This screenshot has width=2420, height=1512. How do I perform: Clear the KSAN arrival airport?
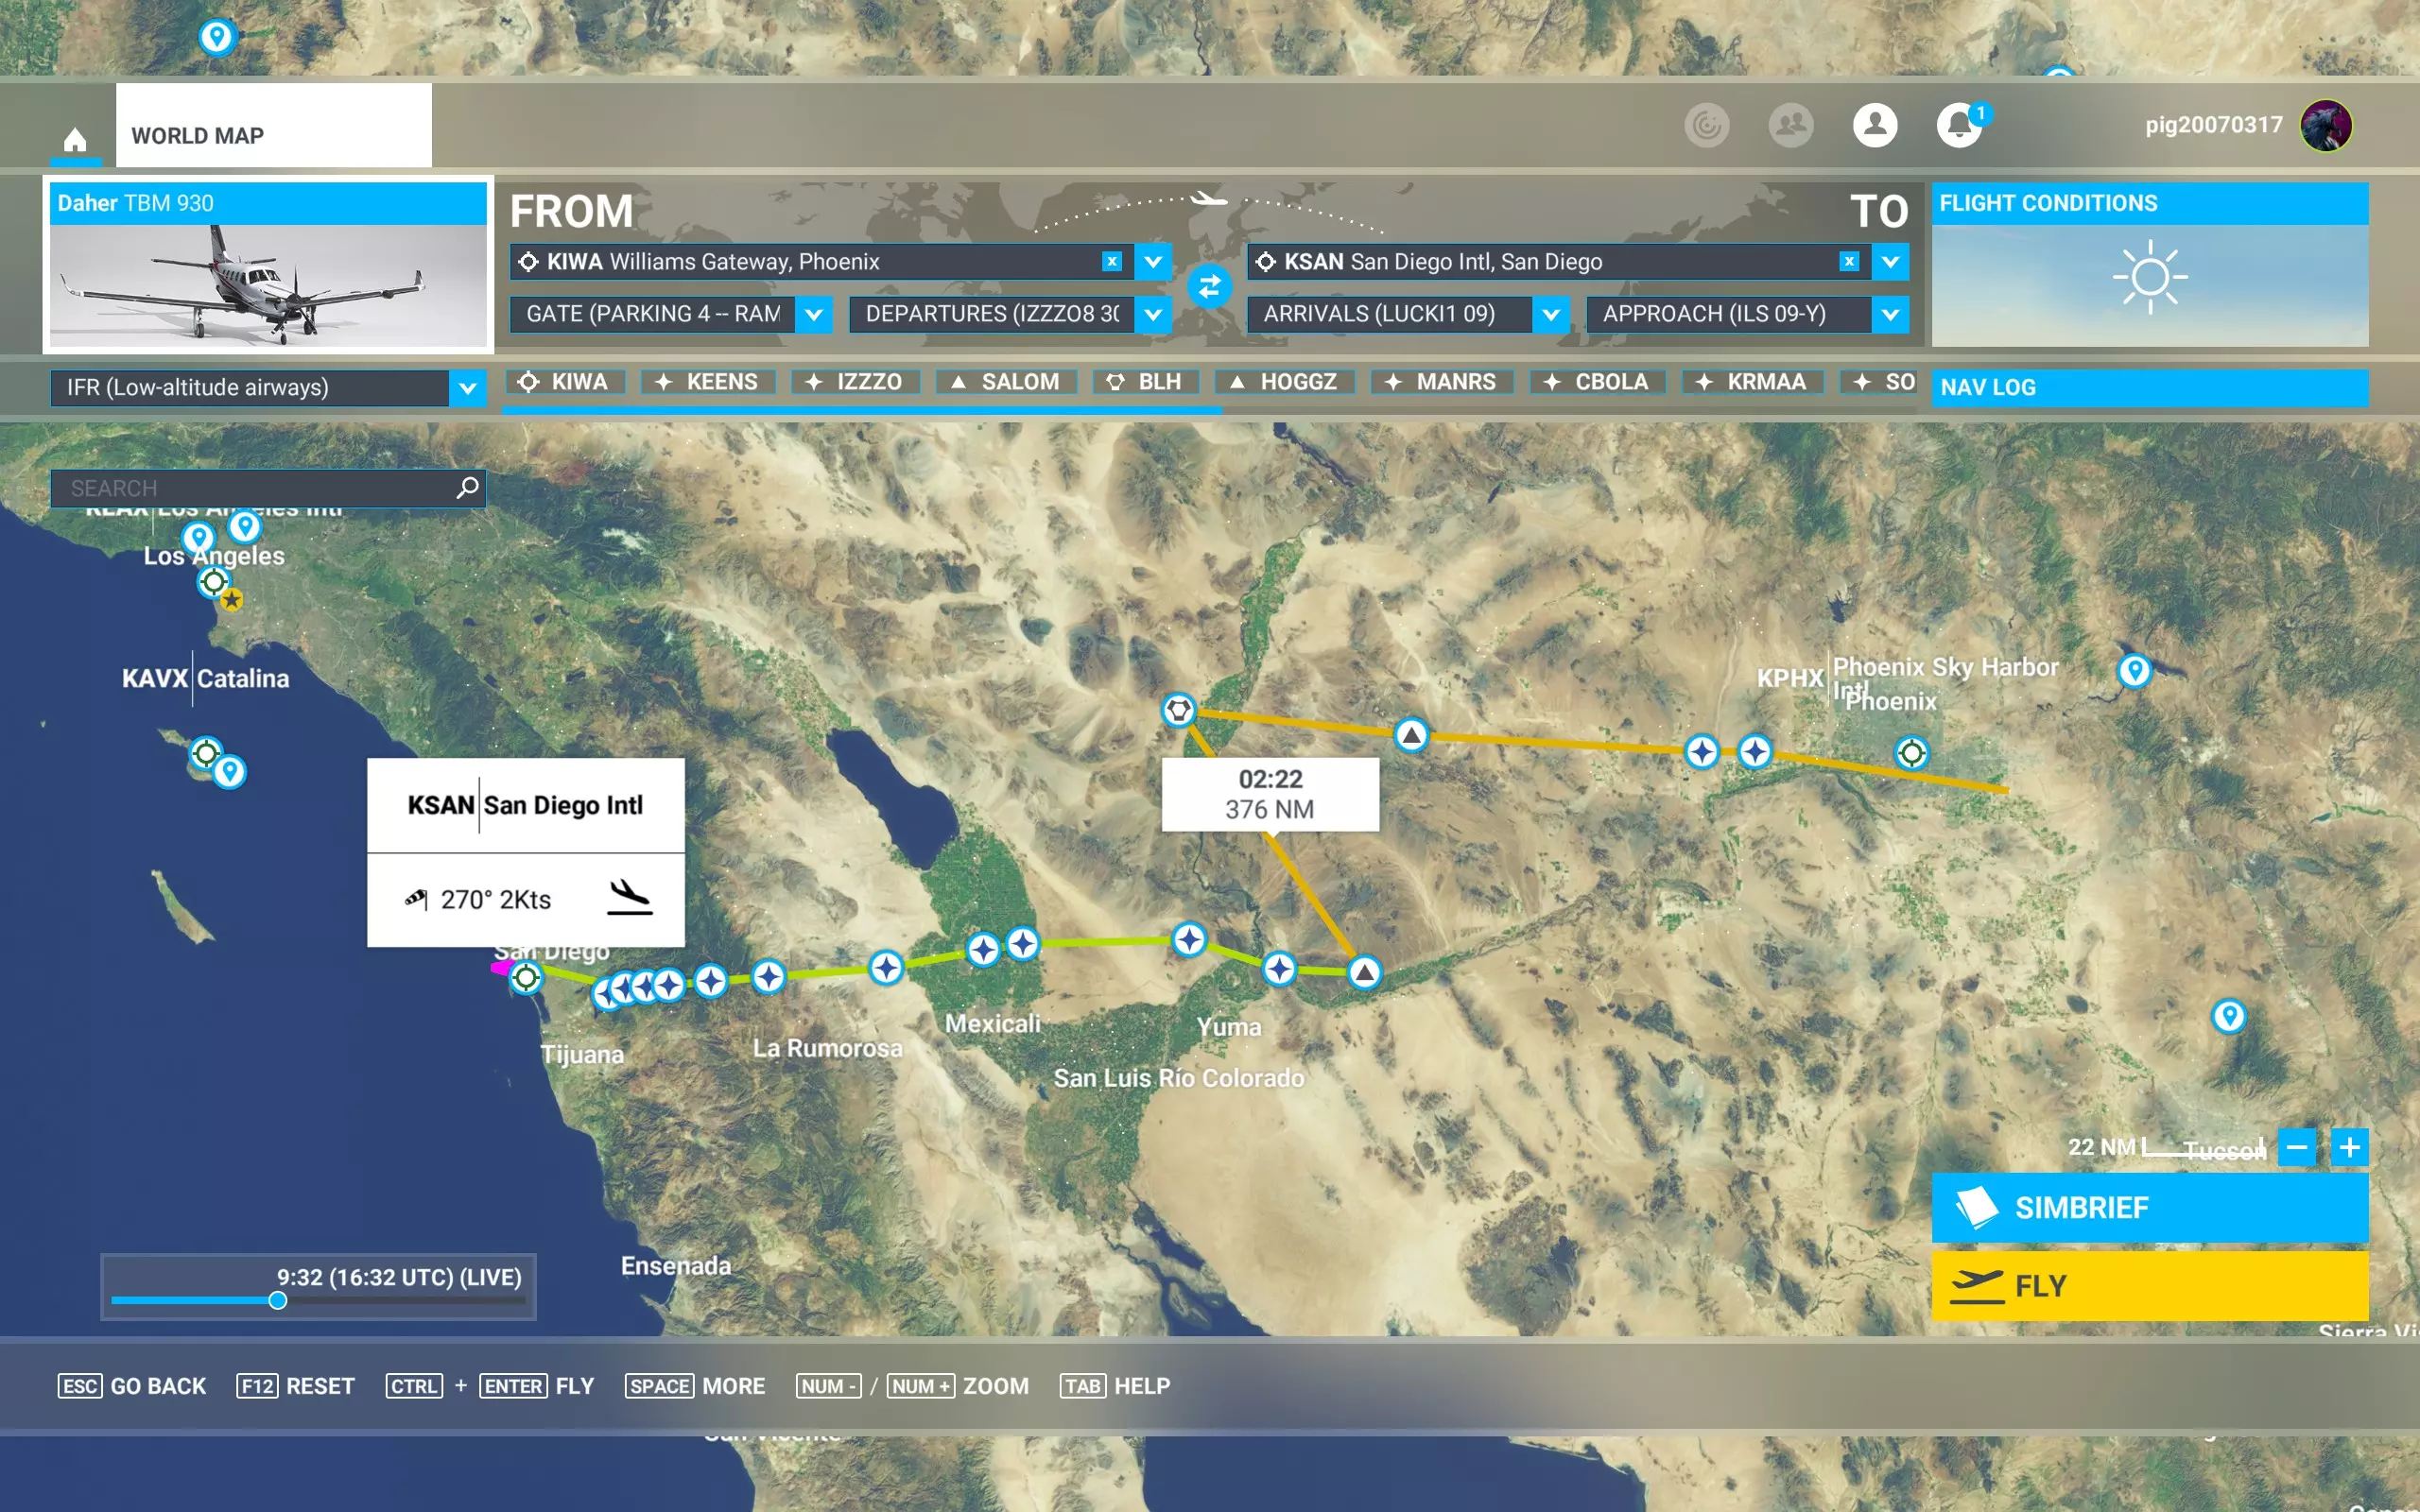coord(1848,261)
